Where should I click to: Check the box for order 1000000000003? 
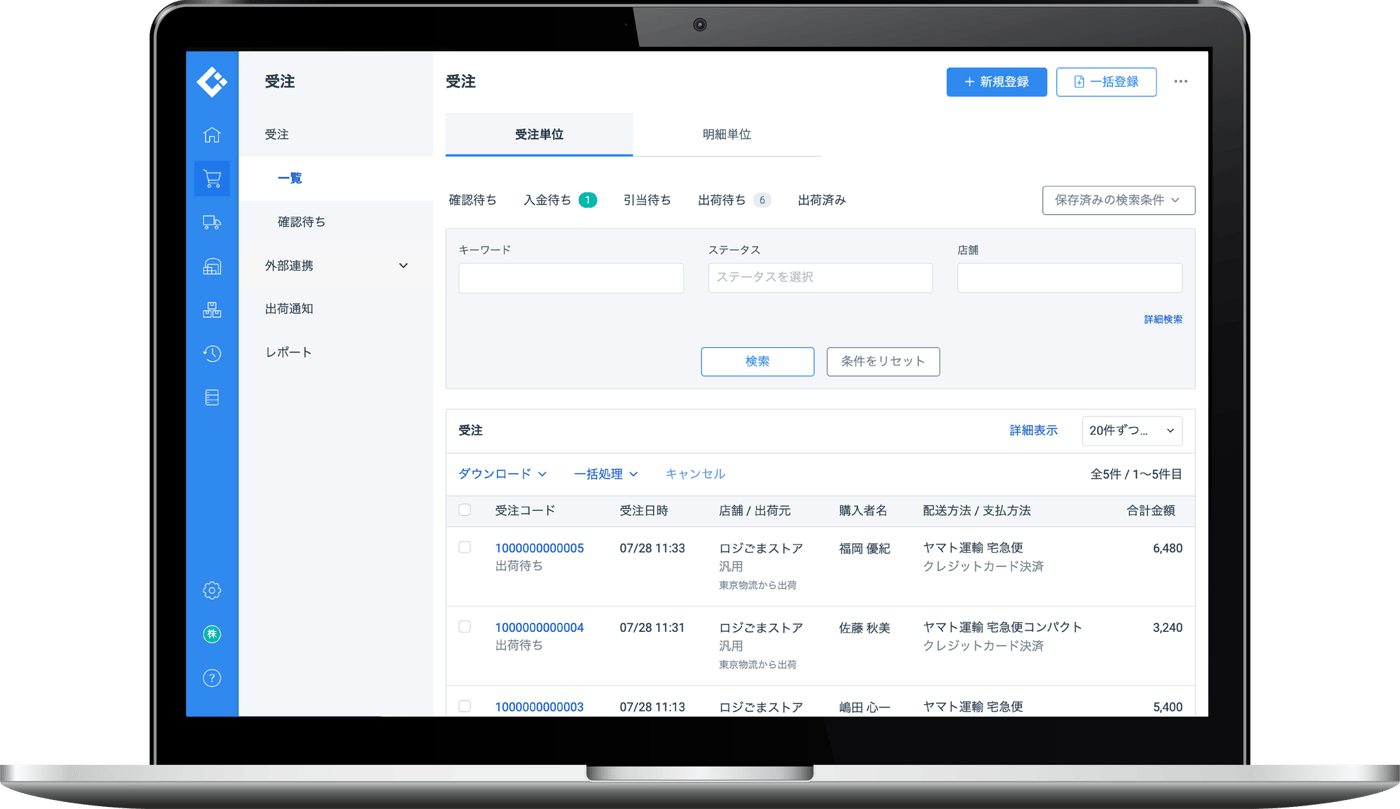tap(464, 706)
